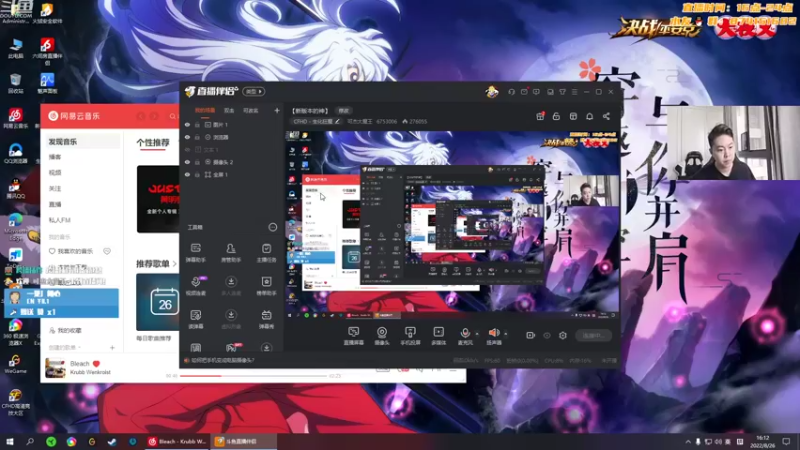Click the greyed 连接中 stream button

point(594,335)
